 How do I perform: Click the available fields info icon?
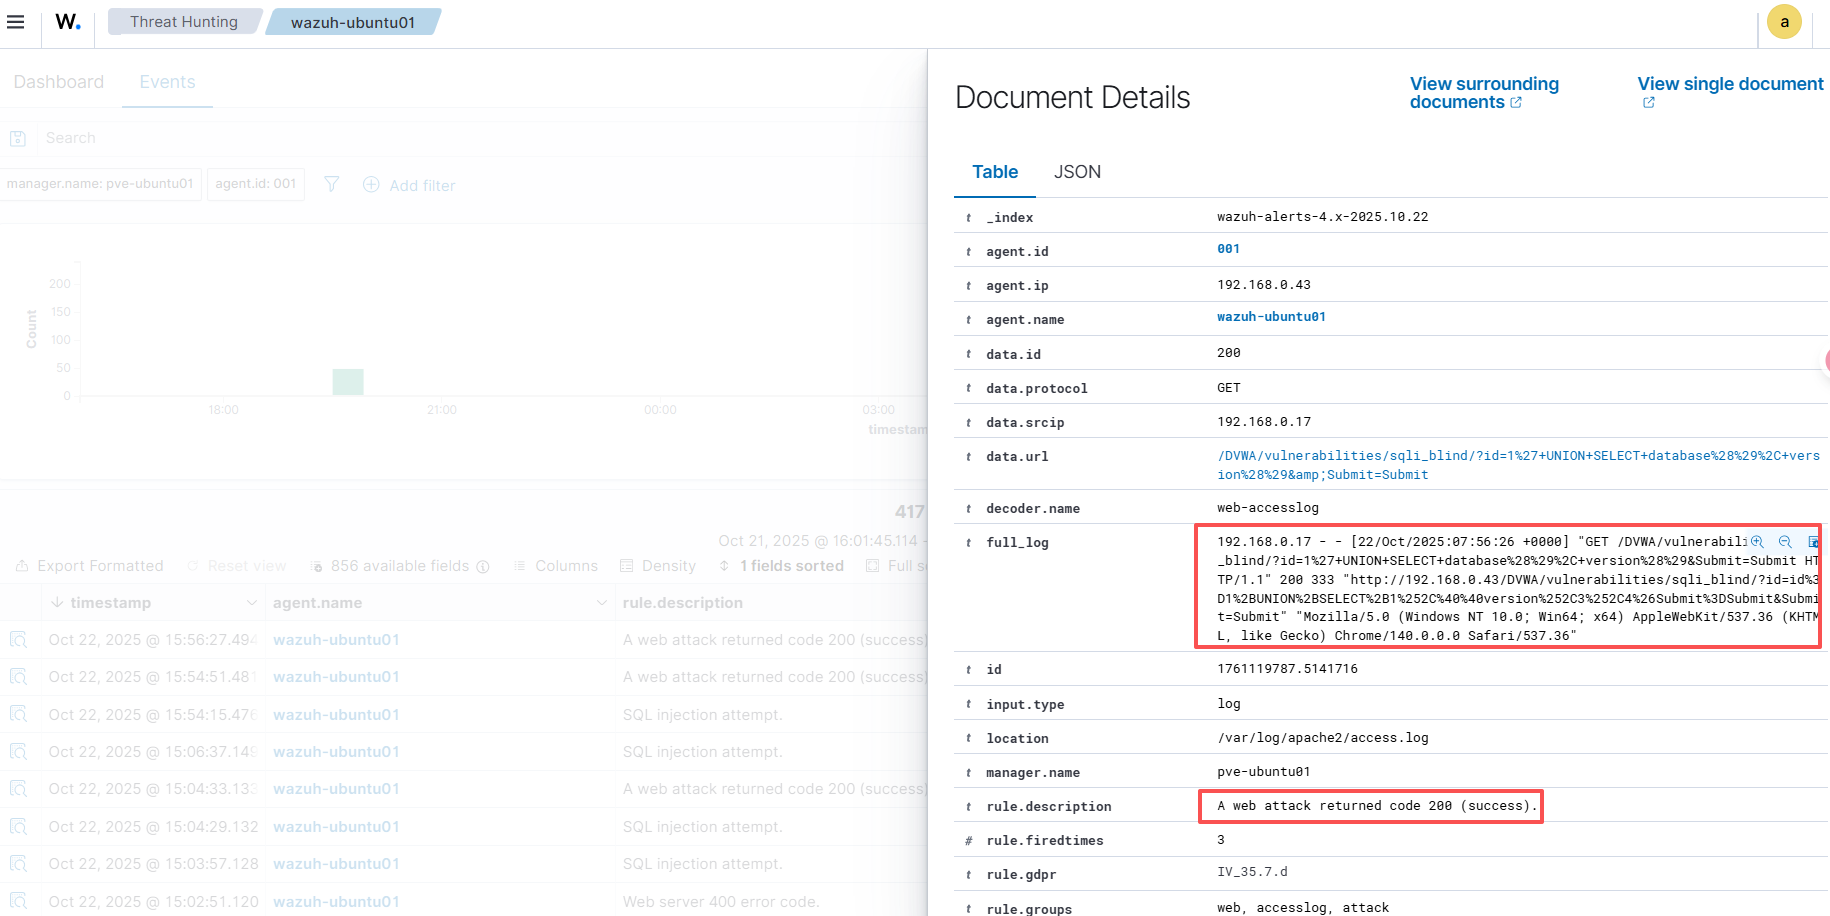pyautogui.click(x=483, y=567)
